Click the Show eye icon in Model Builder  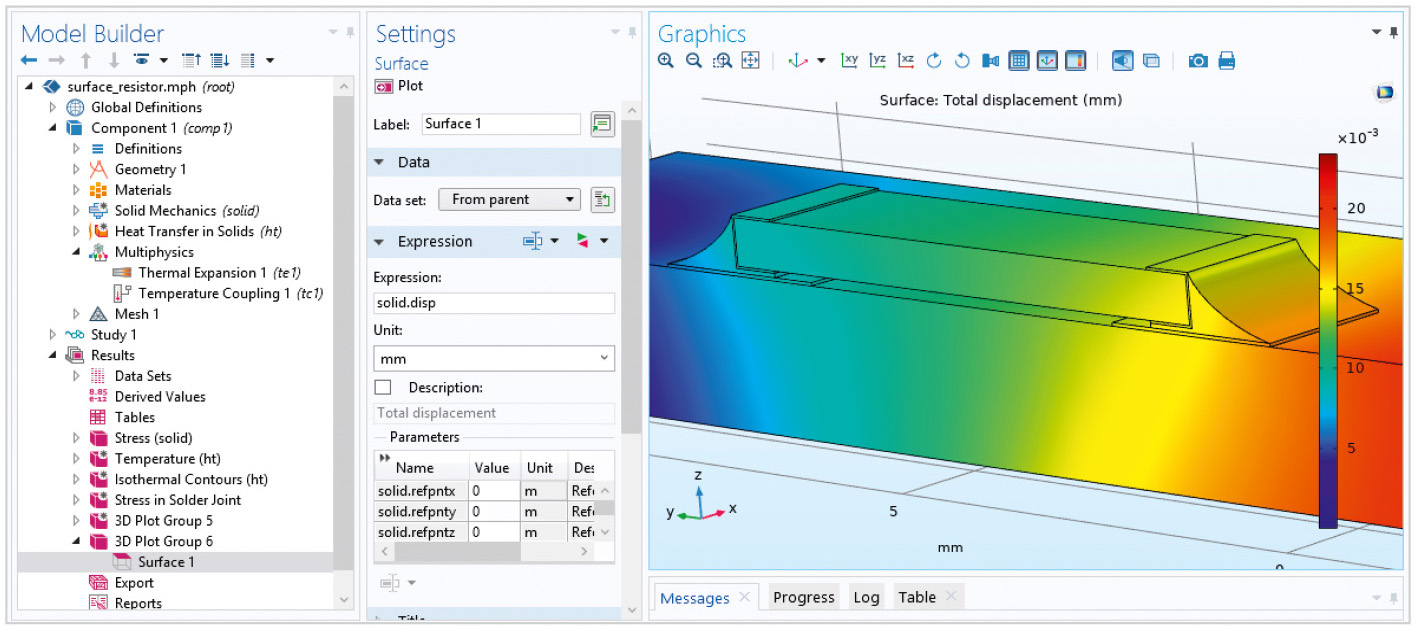(x=142, y=61)
